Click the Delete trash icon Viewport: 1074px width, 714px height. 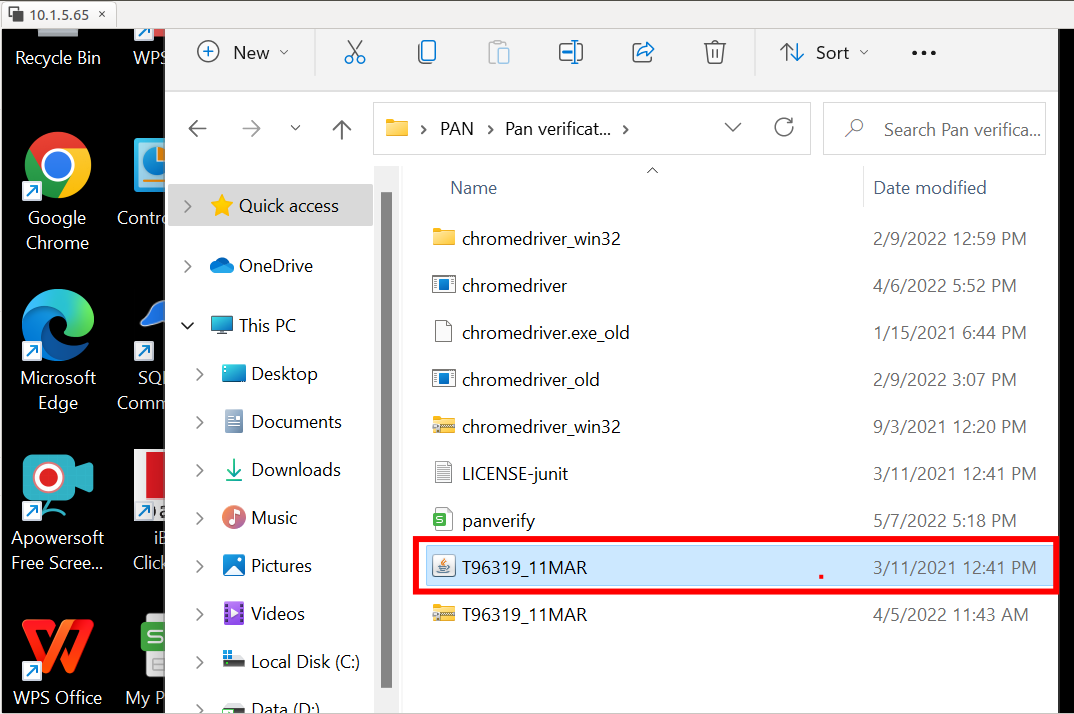click(x=714, y=52)
